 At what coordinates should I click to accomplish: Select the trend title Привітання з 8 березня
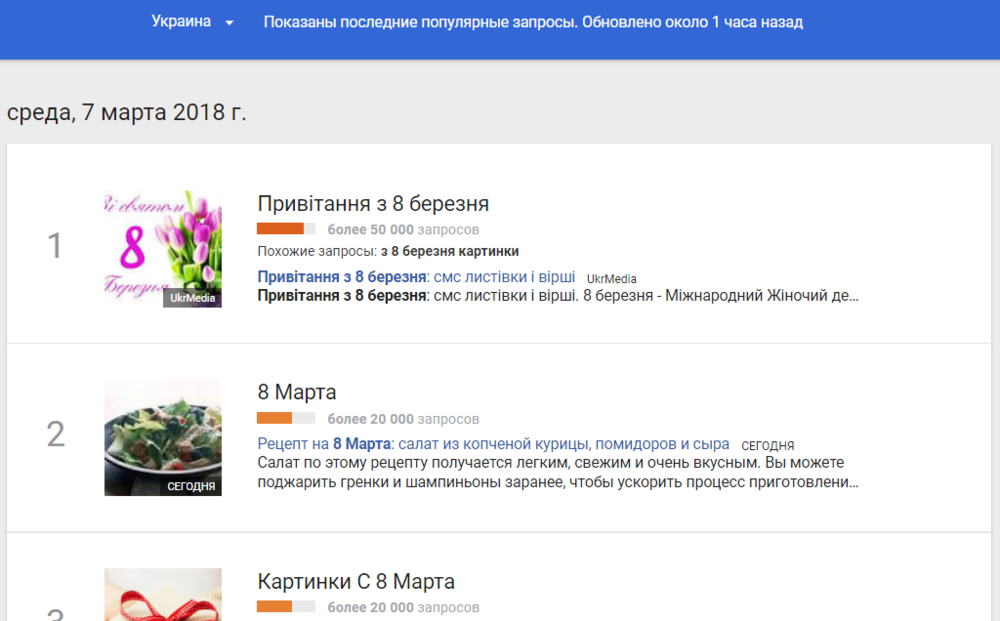click(x=373, y=204)
